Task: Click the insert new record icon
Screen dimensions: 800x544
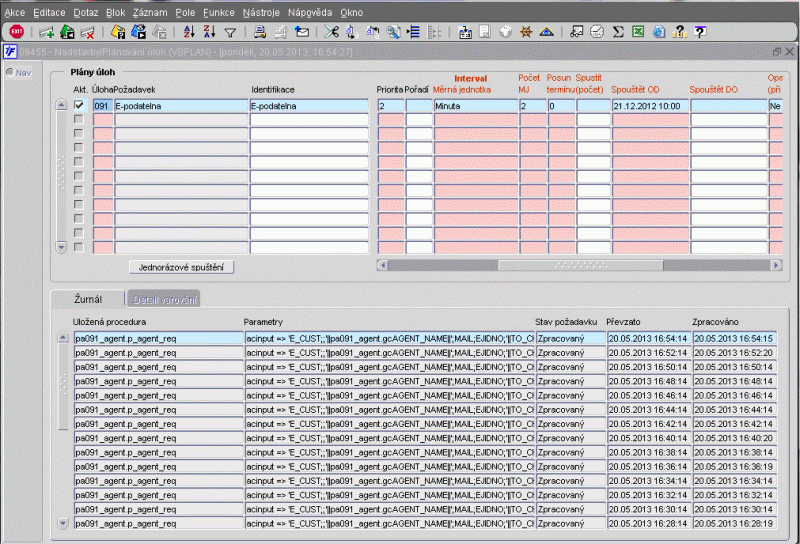Action: (x=46, y=32)
